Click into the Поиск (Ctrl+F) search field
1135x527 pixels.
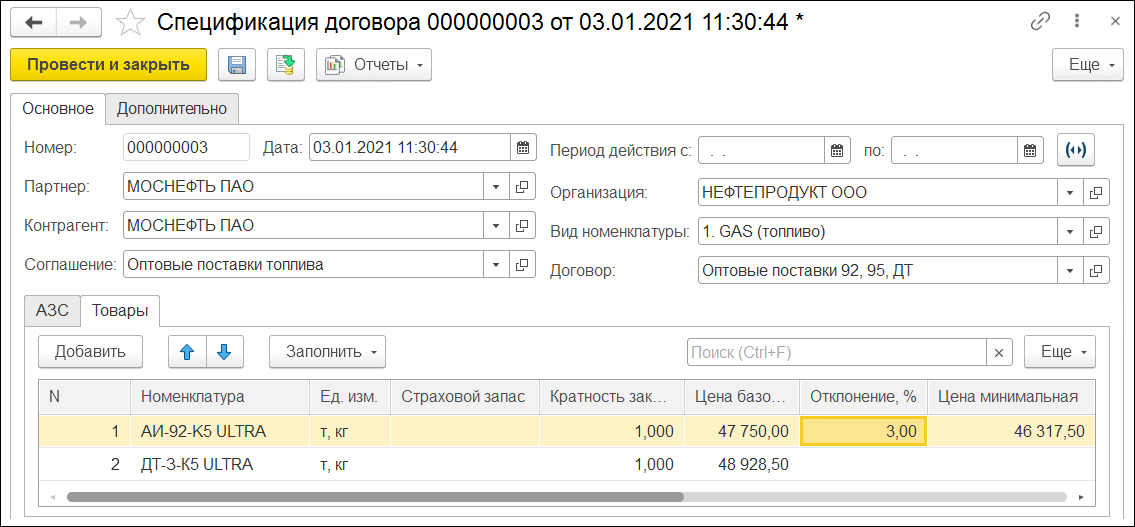pos(836,352)
